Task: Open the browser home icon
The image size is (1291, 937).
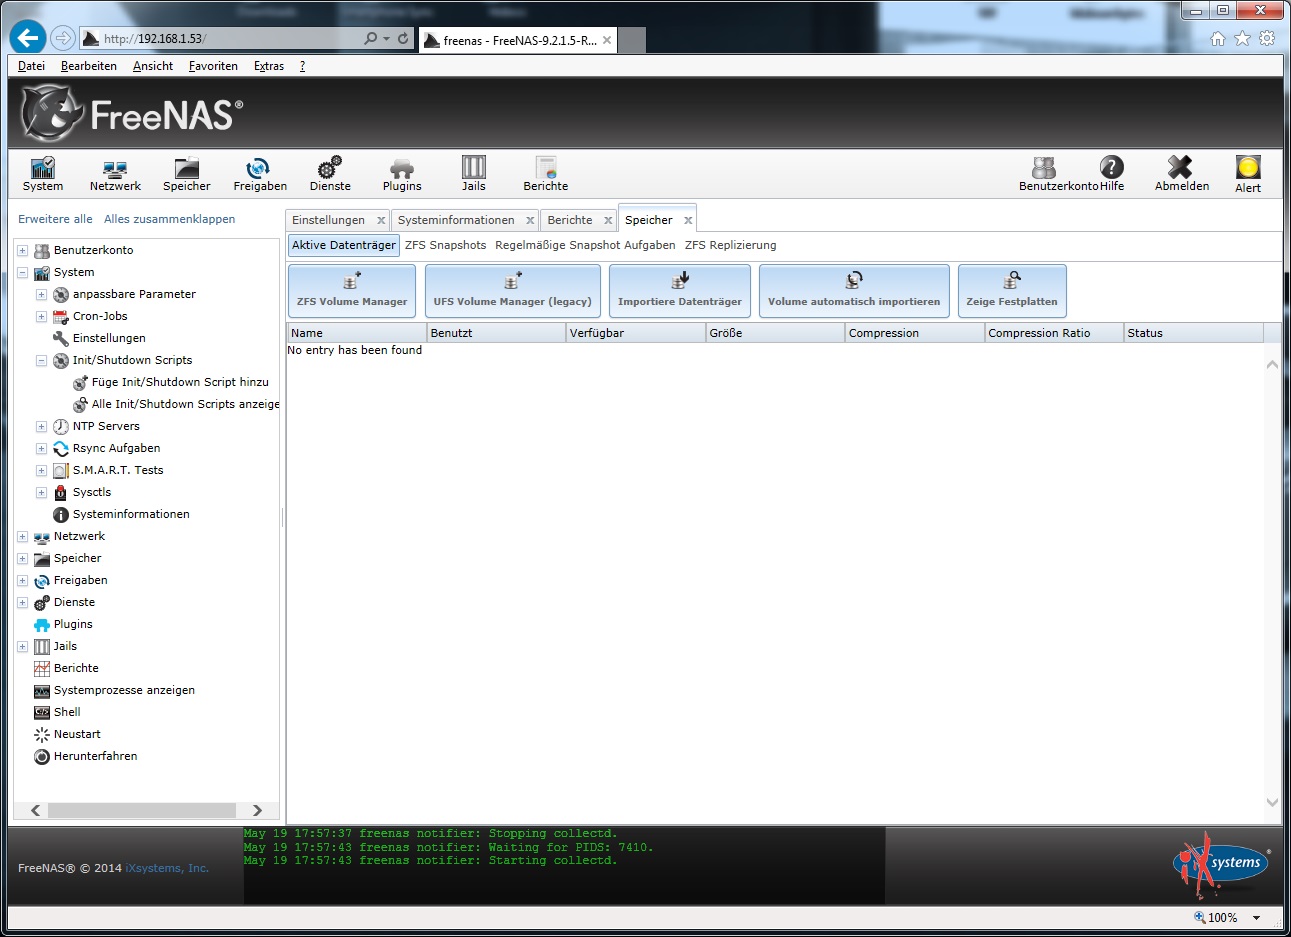Action: [x=1217, y=38]
